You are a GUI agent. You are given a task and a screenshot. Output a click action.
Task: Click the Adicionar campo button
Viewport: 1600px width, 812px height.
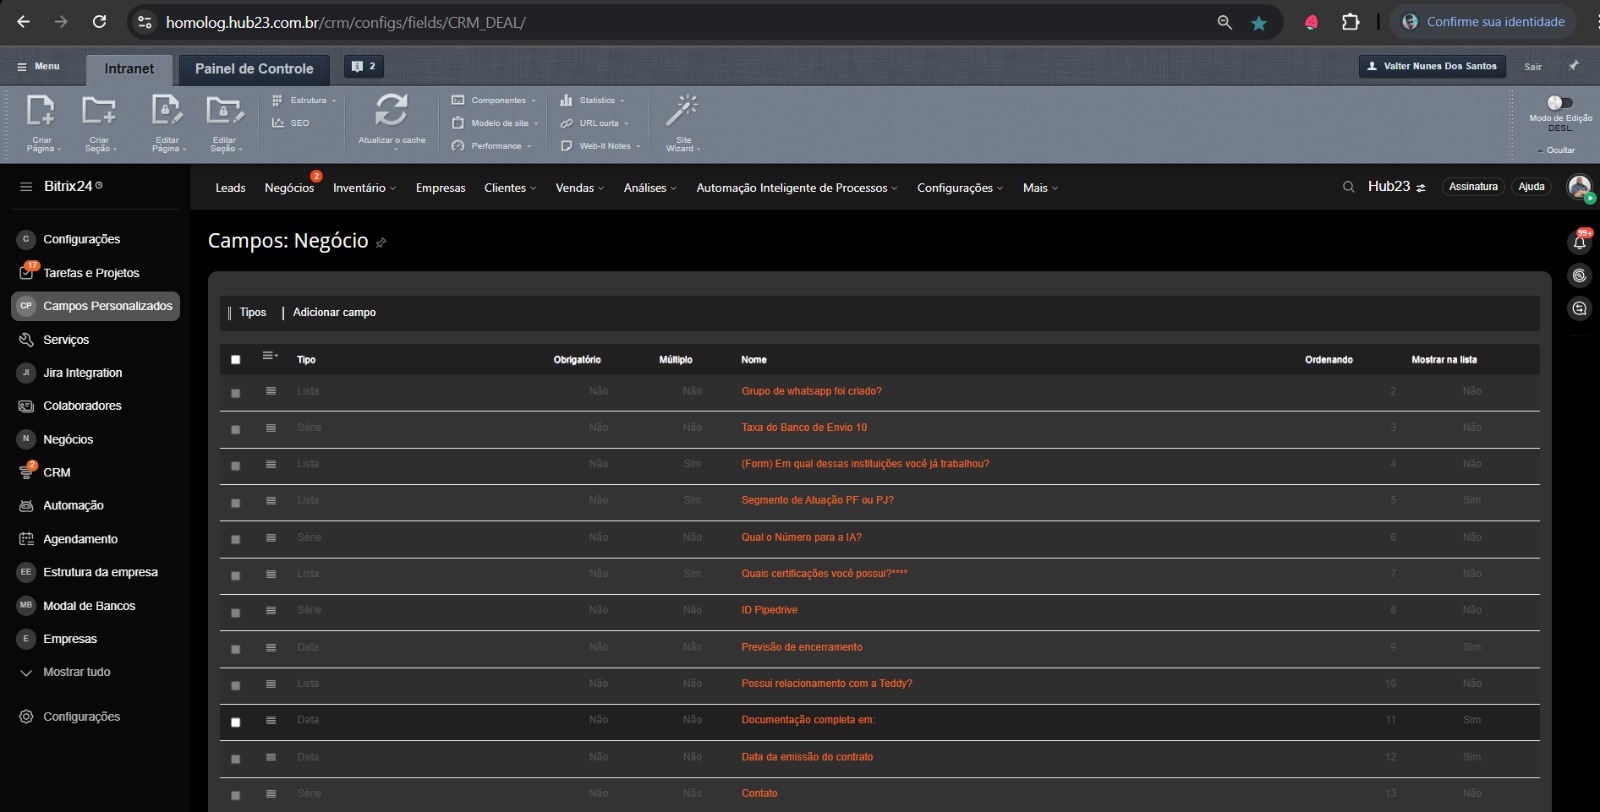tap(334, 313)
